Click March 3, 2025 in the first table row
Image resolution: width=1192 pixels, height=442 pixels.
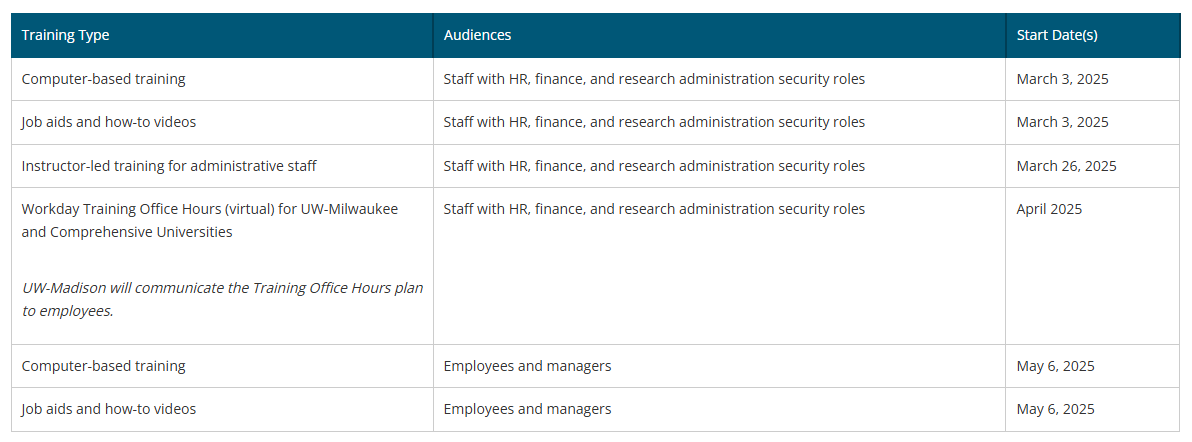click(x=1062, y=79)
